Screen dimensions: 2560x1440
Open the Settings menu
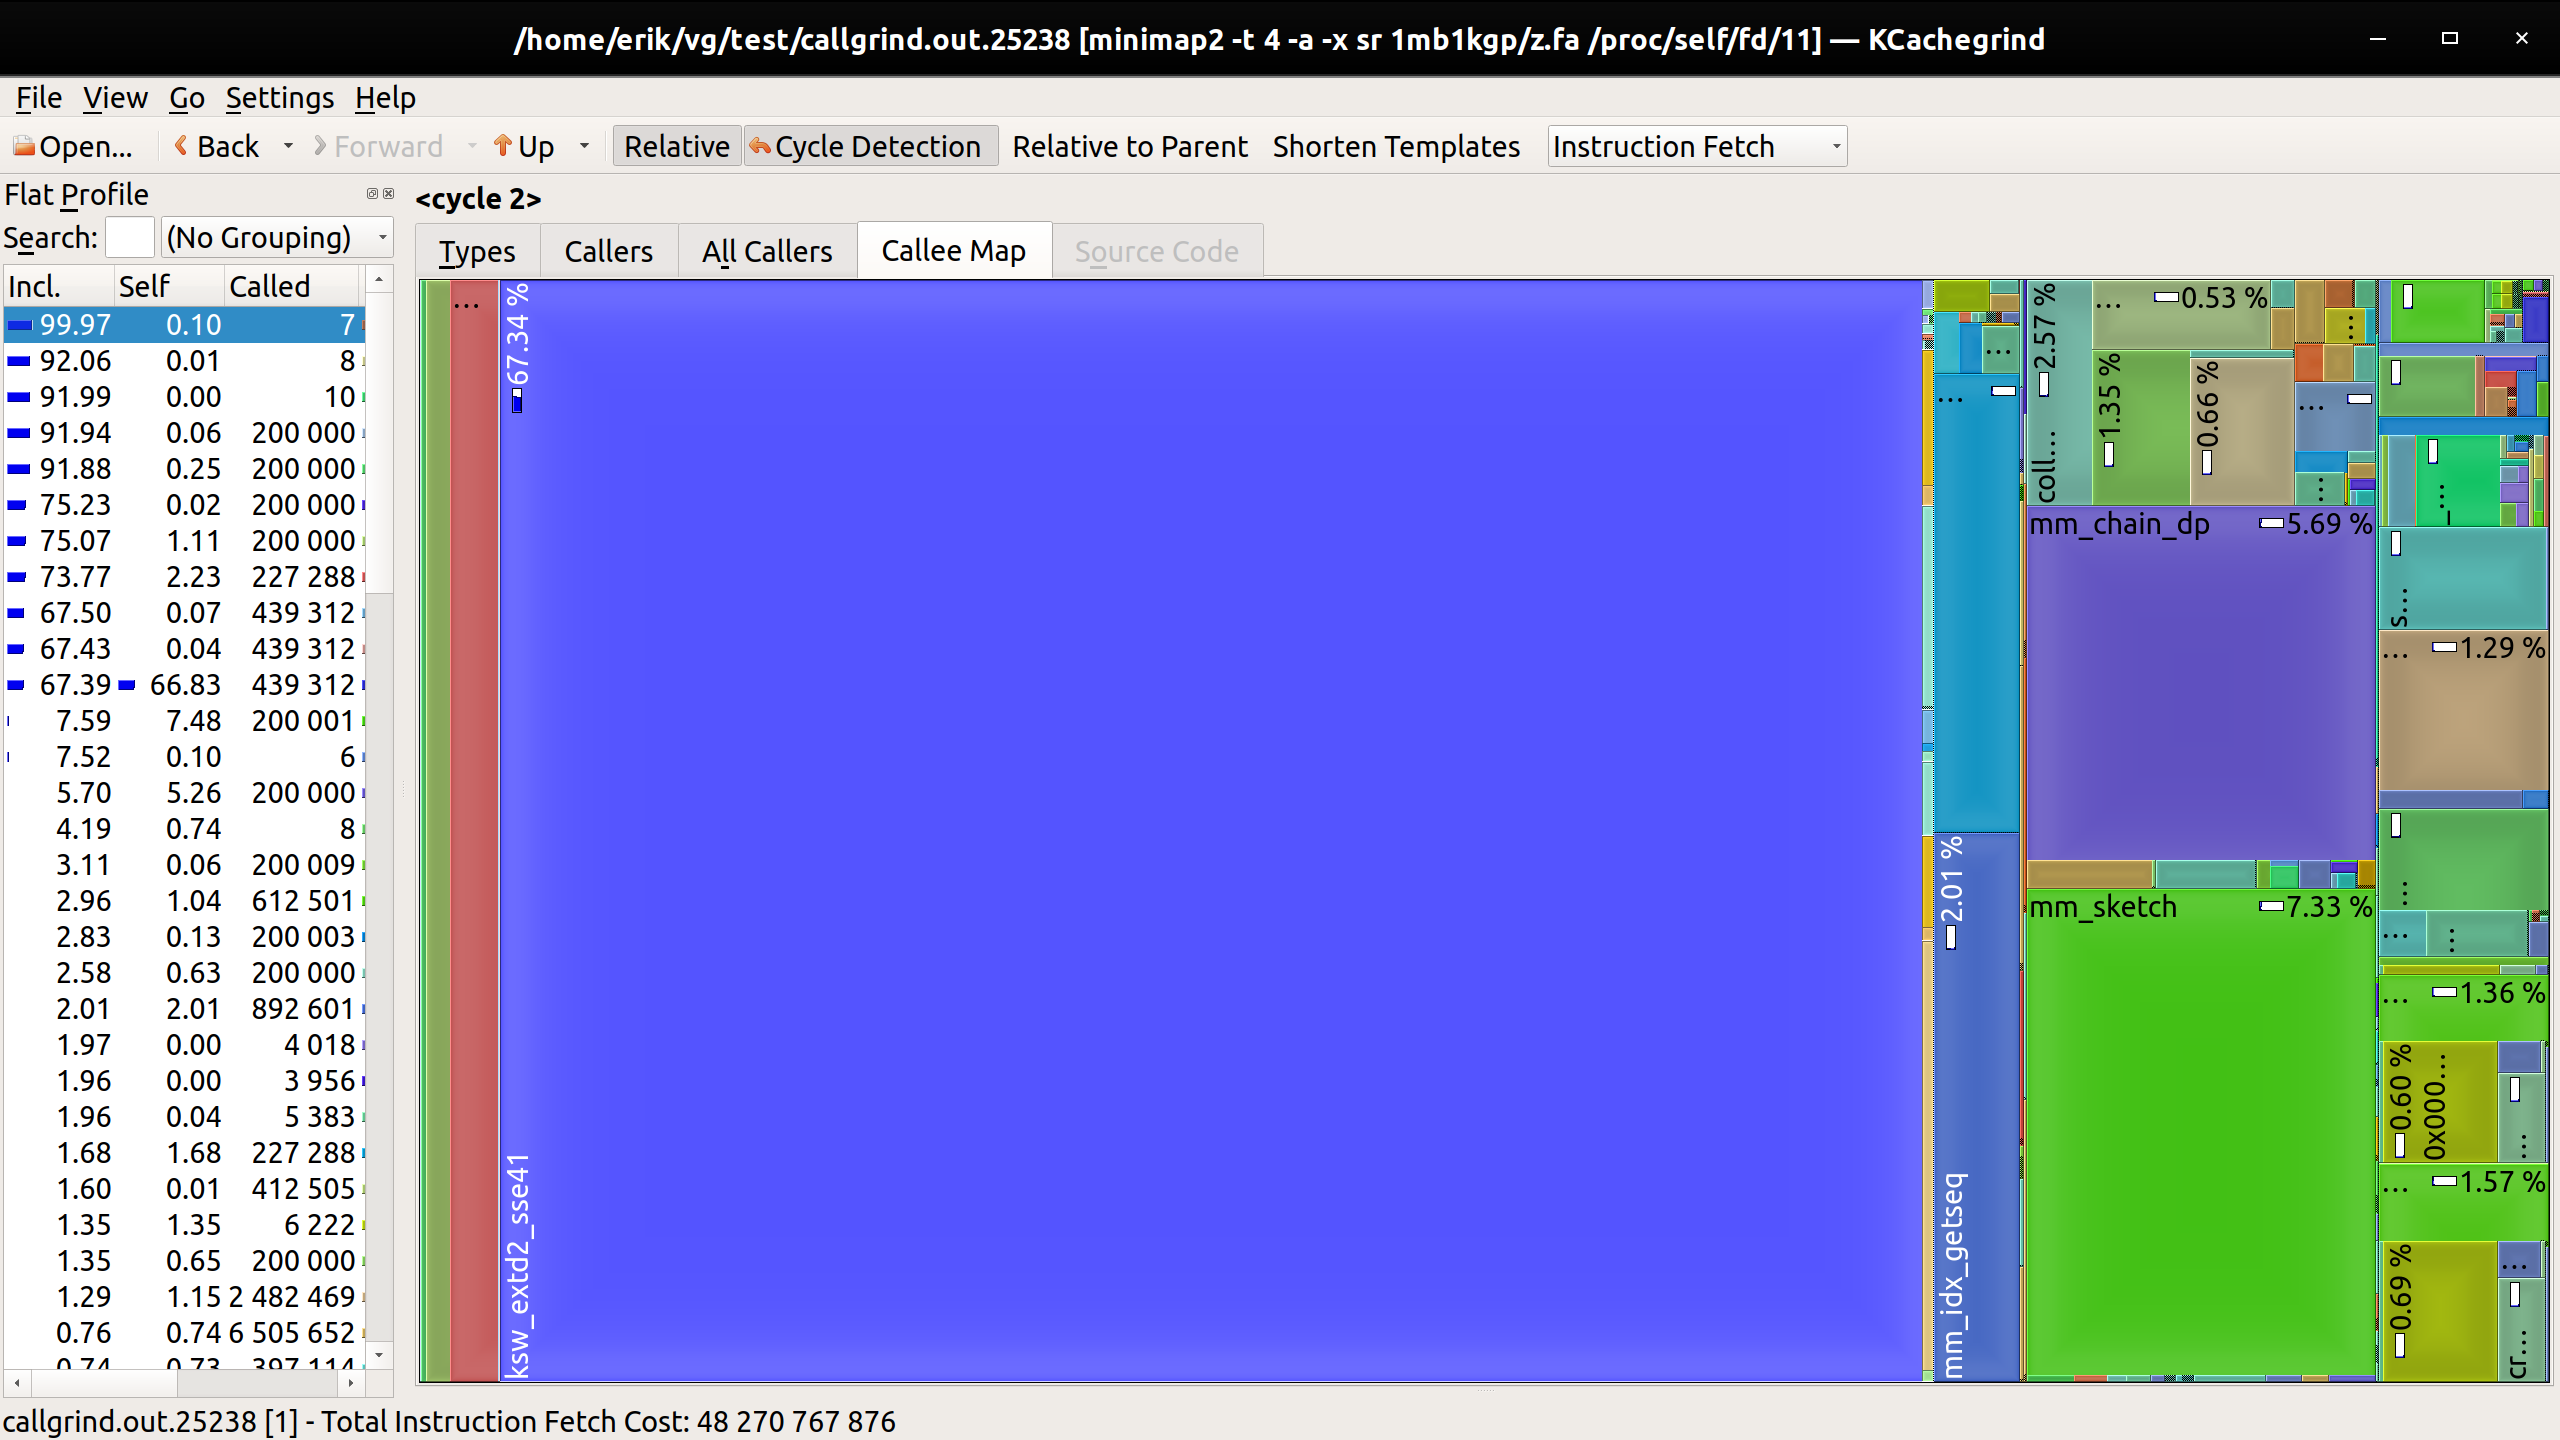click(x=279, y=97)
